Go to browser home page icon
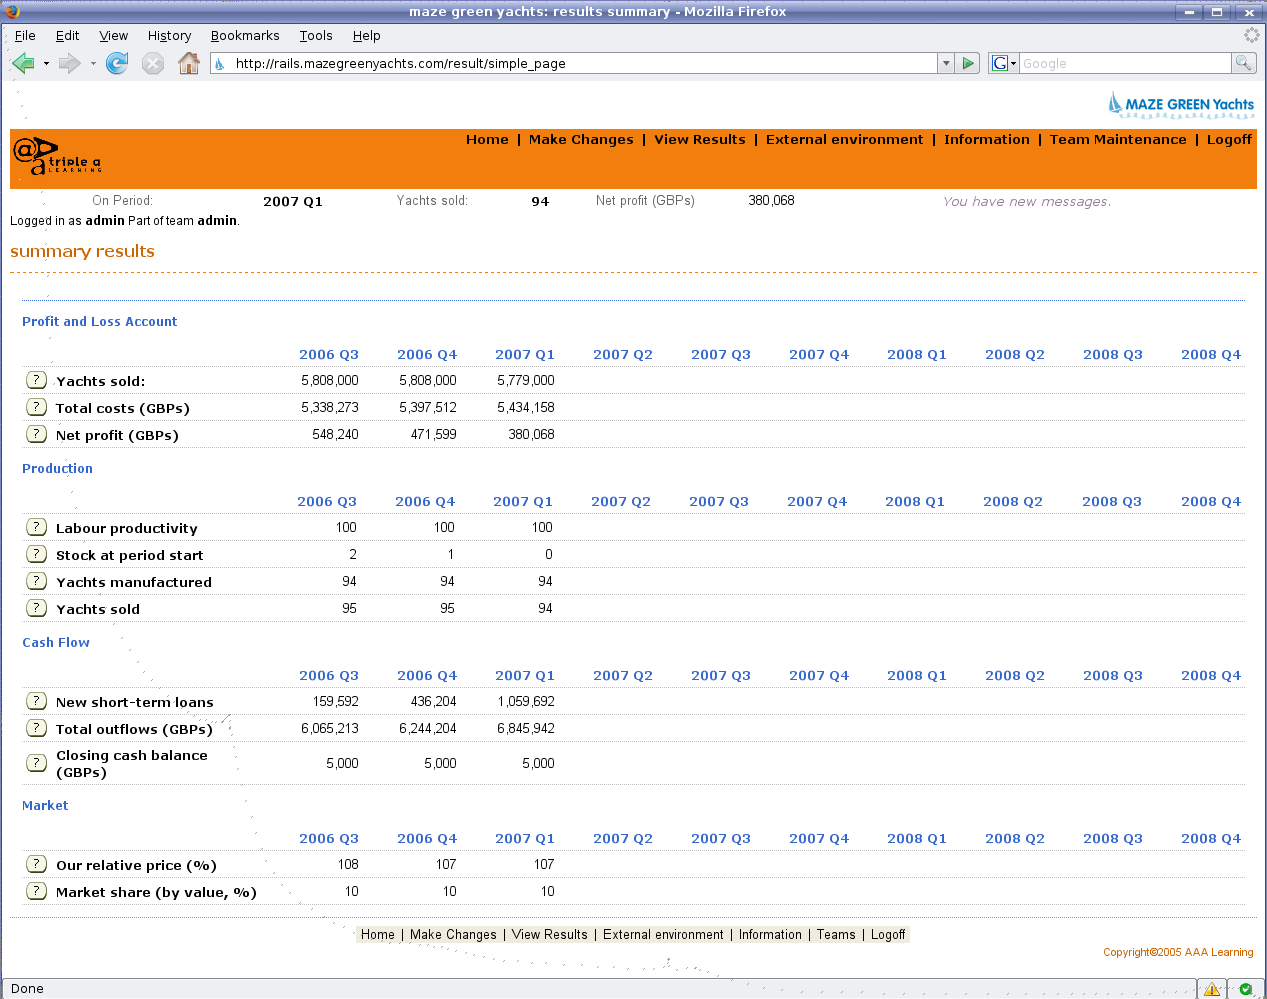This screenshot has height=999, width=1267. coord(186,63)
